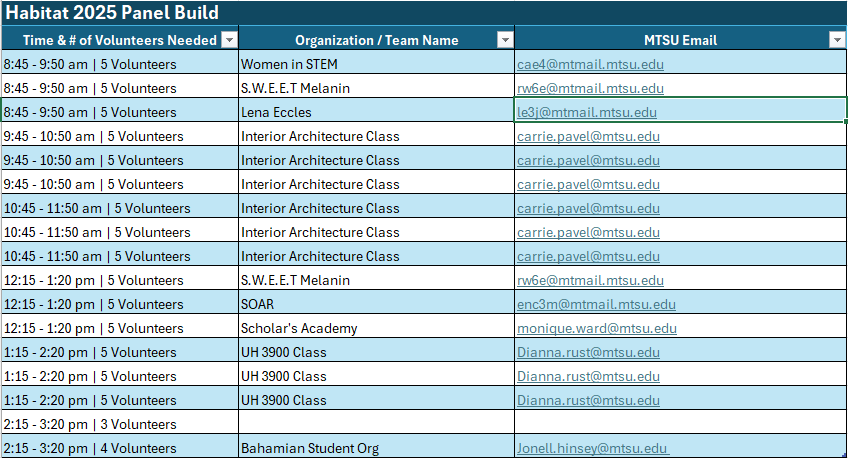848x458 pixels.
Task: Open the monique.ward@mtsu.edu email link
Action: click(596, 329)
